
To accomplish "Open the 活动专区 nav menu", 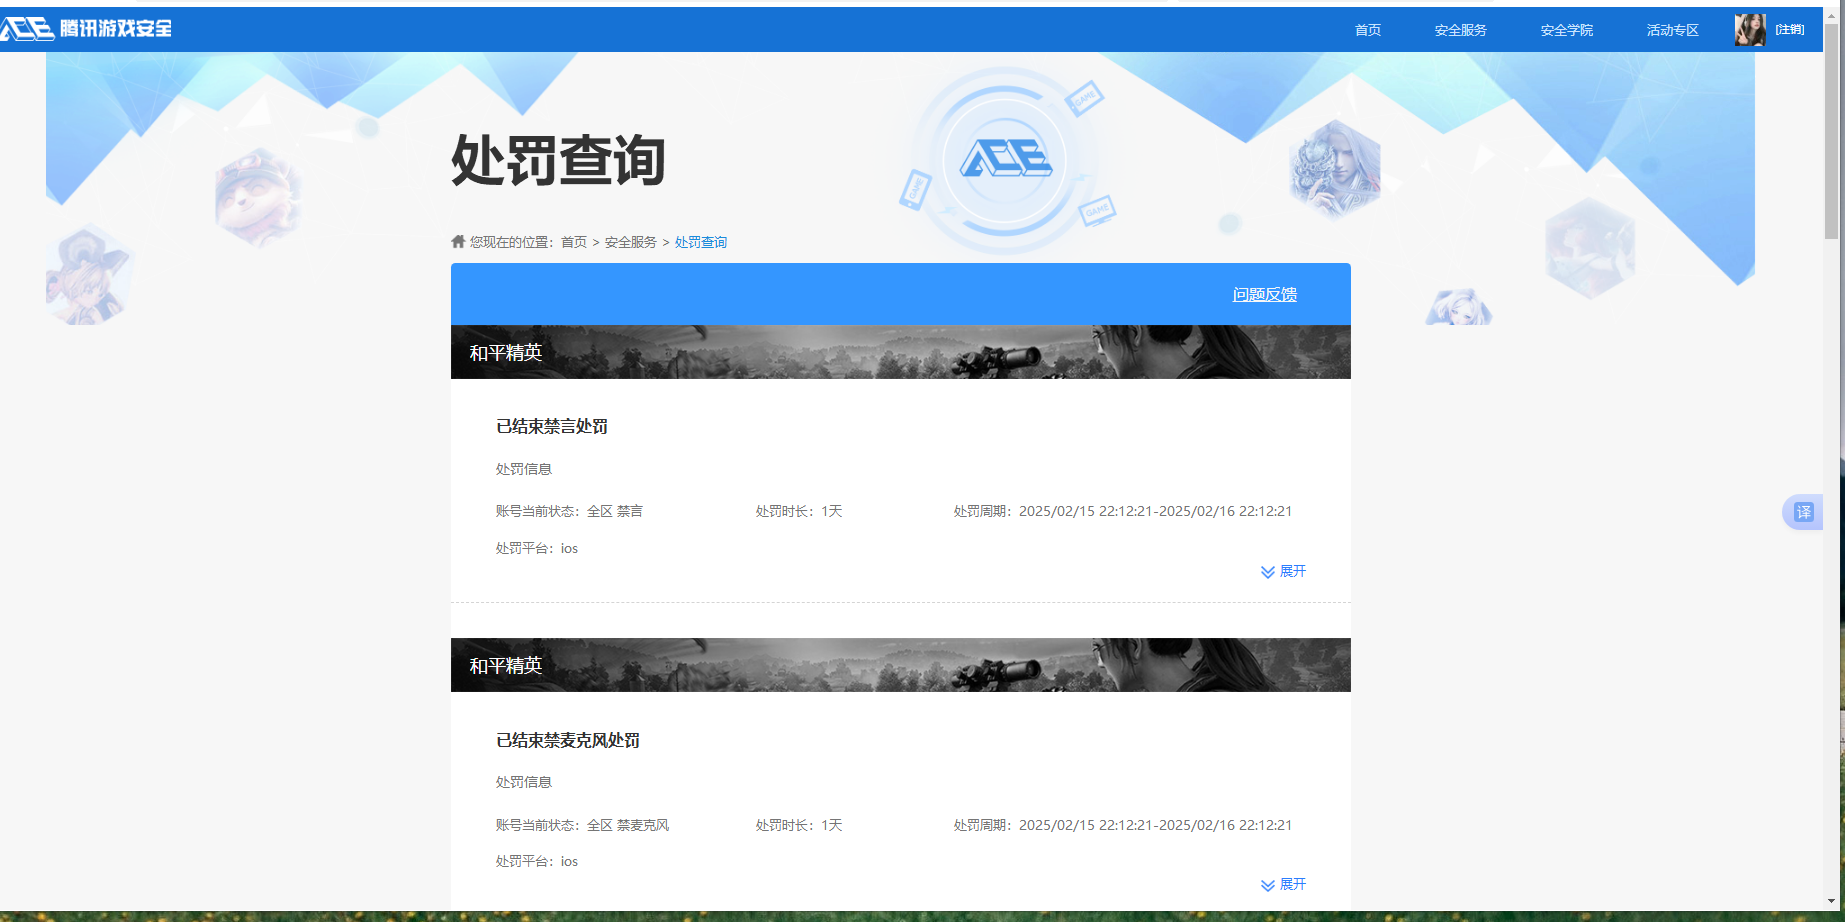I will (x=1672, y=30).
